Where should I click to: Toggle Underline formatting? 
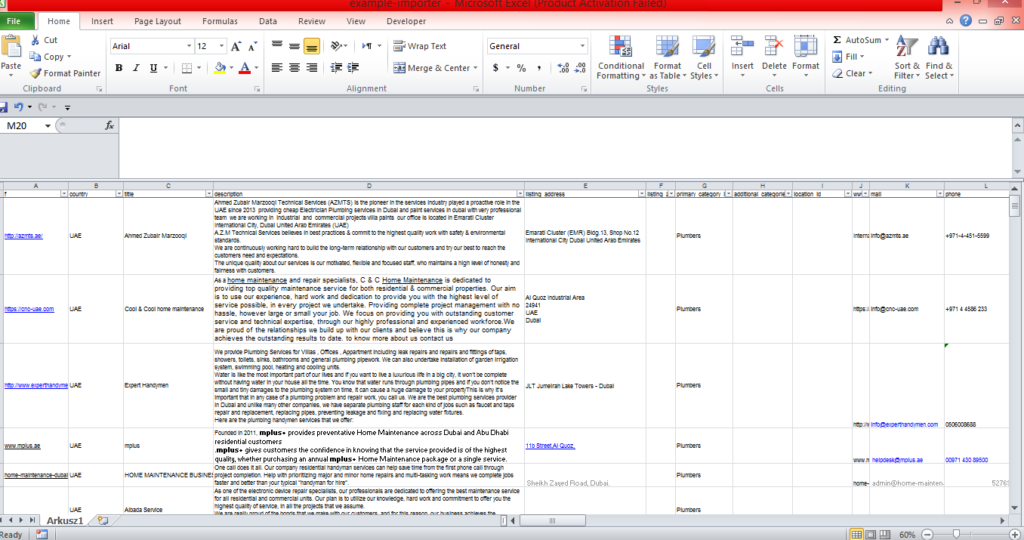[153, 68]
